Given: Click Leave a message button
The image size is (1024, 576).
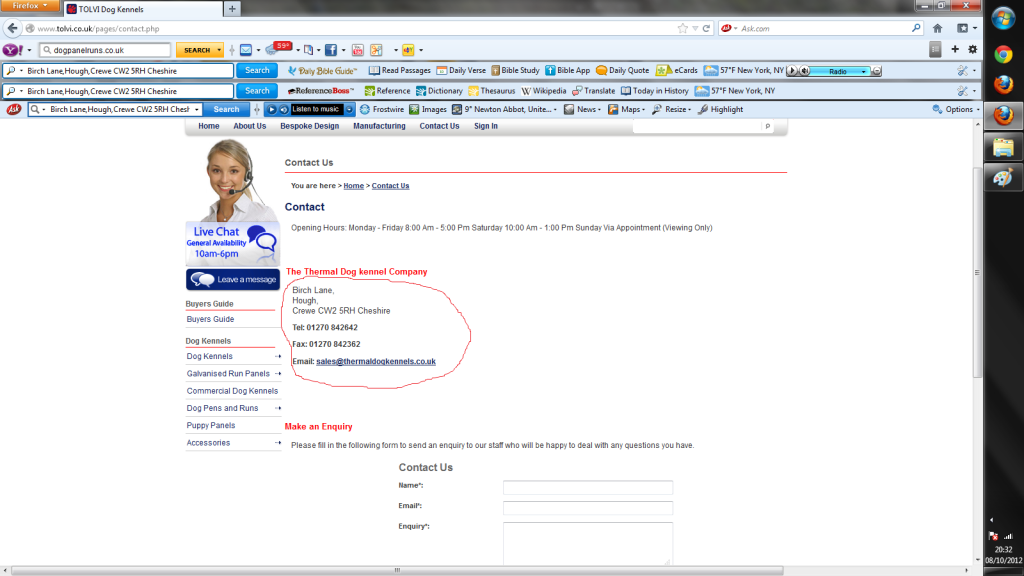Looking at the screenshot, I should [x=232, y=280].
